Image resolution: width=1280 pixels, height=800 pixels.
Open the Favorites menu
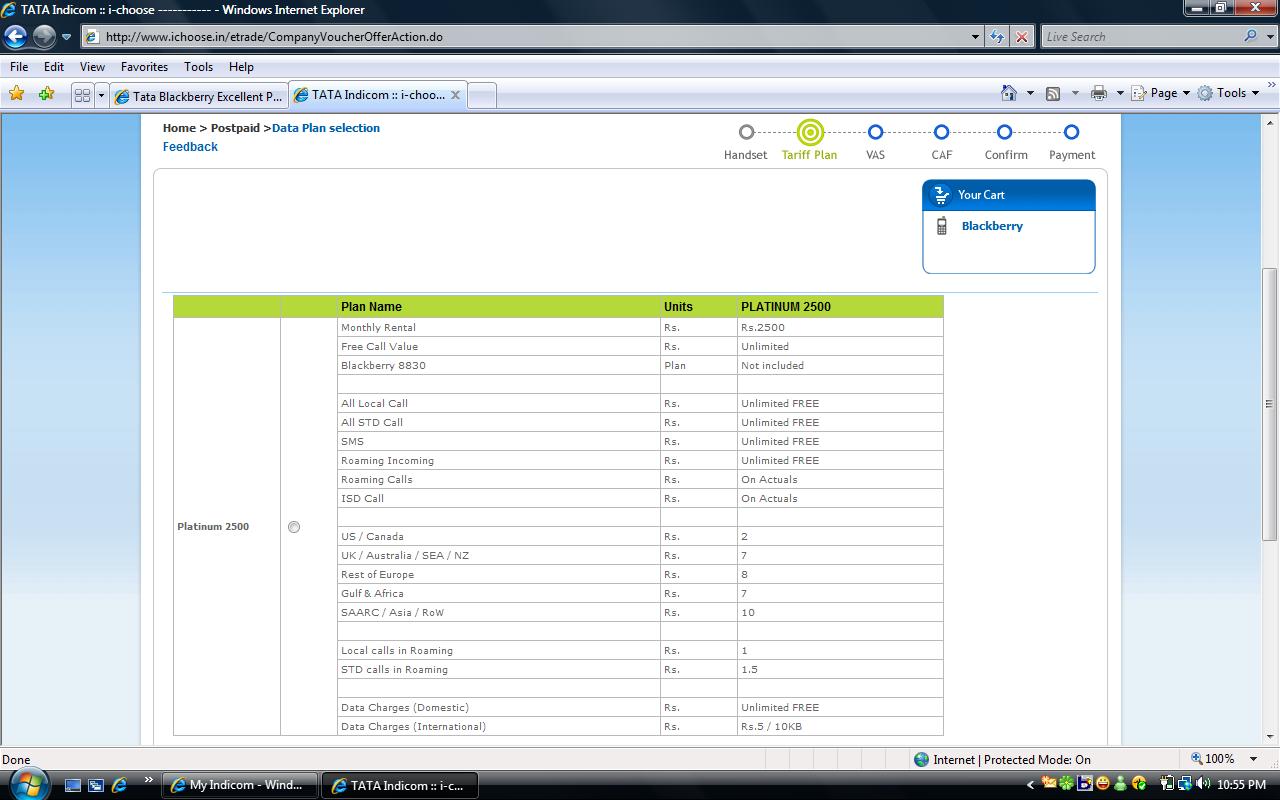144,67
